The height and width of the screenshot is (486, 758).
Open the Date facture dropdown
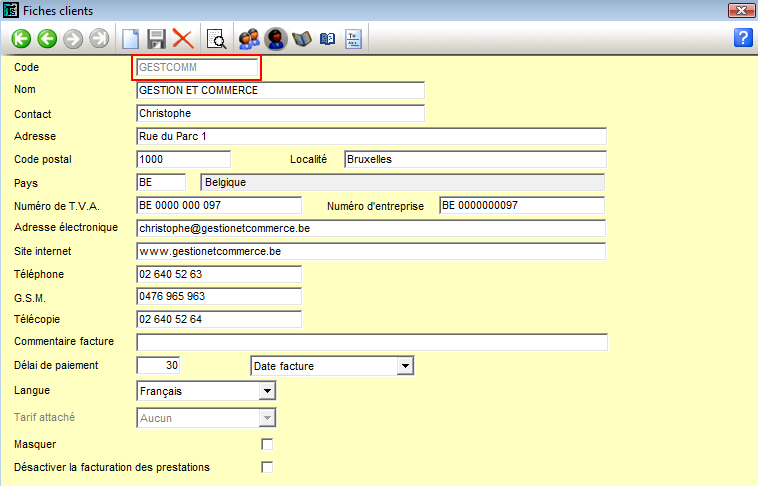pos(405,366)
